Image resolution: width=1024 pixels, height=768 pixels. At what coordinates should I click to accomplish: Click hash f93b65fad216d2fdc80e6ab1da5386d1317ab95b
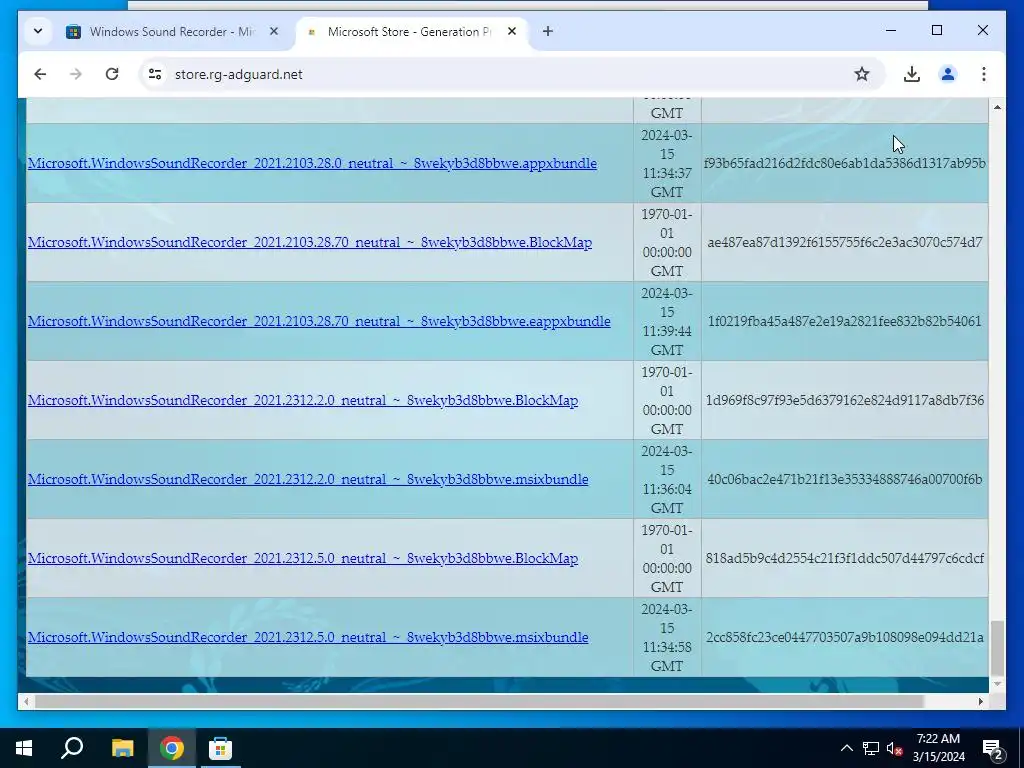point(844,163)
